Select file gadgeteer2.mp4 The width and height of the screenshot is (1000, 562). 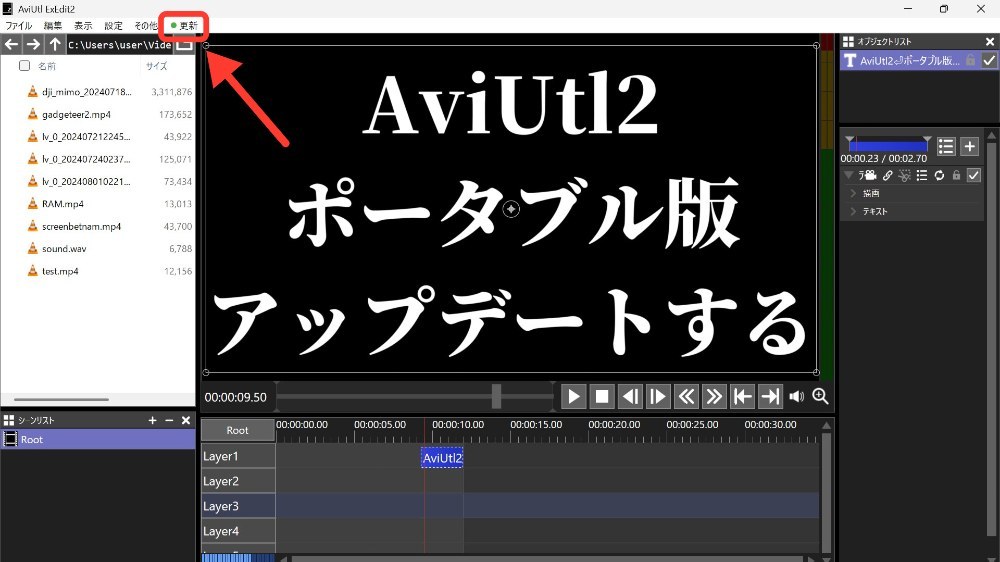point(77,114)
